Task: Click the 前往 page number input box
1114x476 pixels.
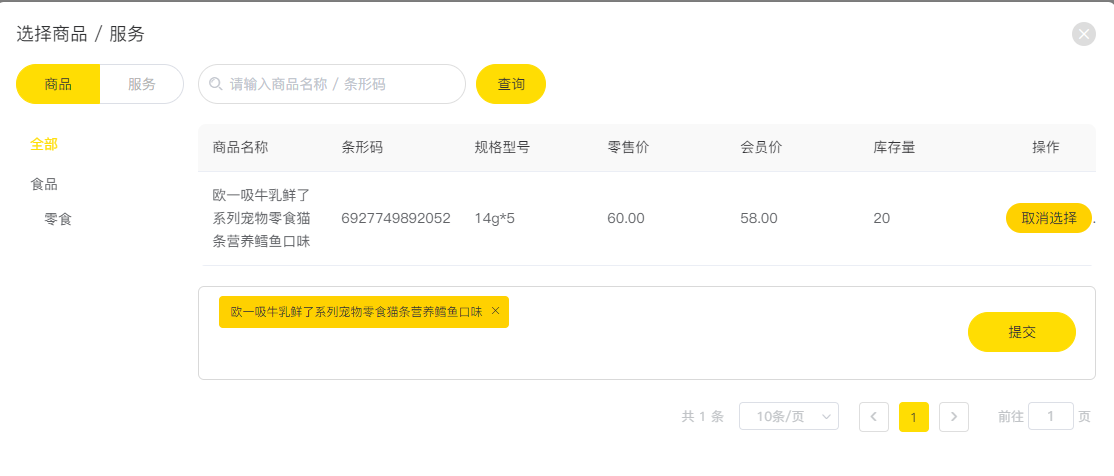Action: 1051,416
